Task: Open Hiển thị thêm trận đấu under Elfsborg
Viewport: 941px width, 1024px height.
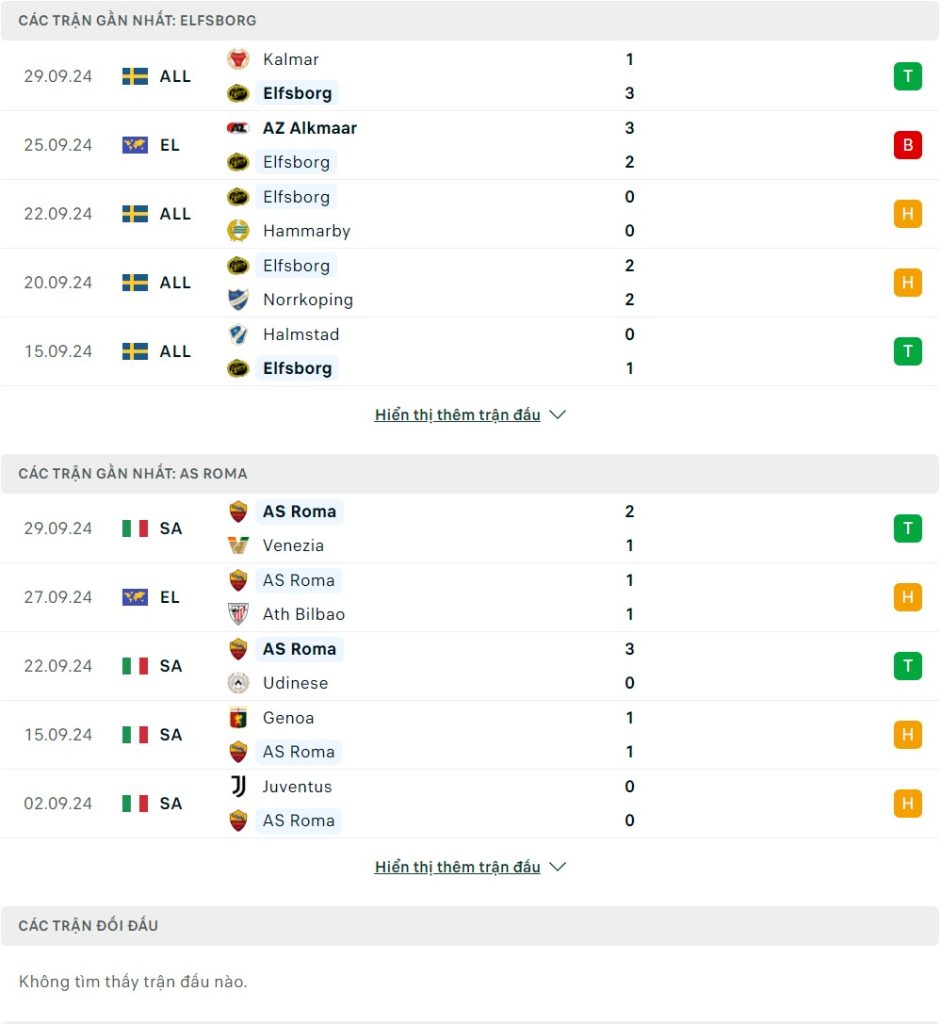Action: 457,415
